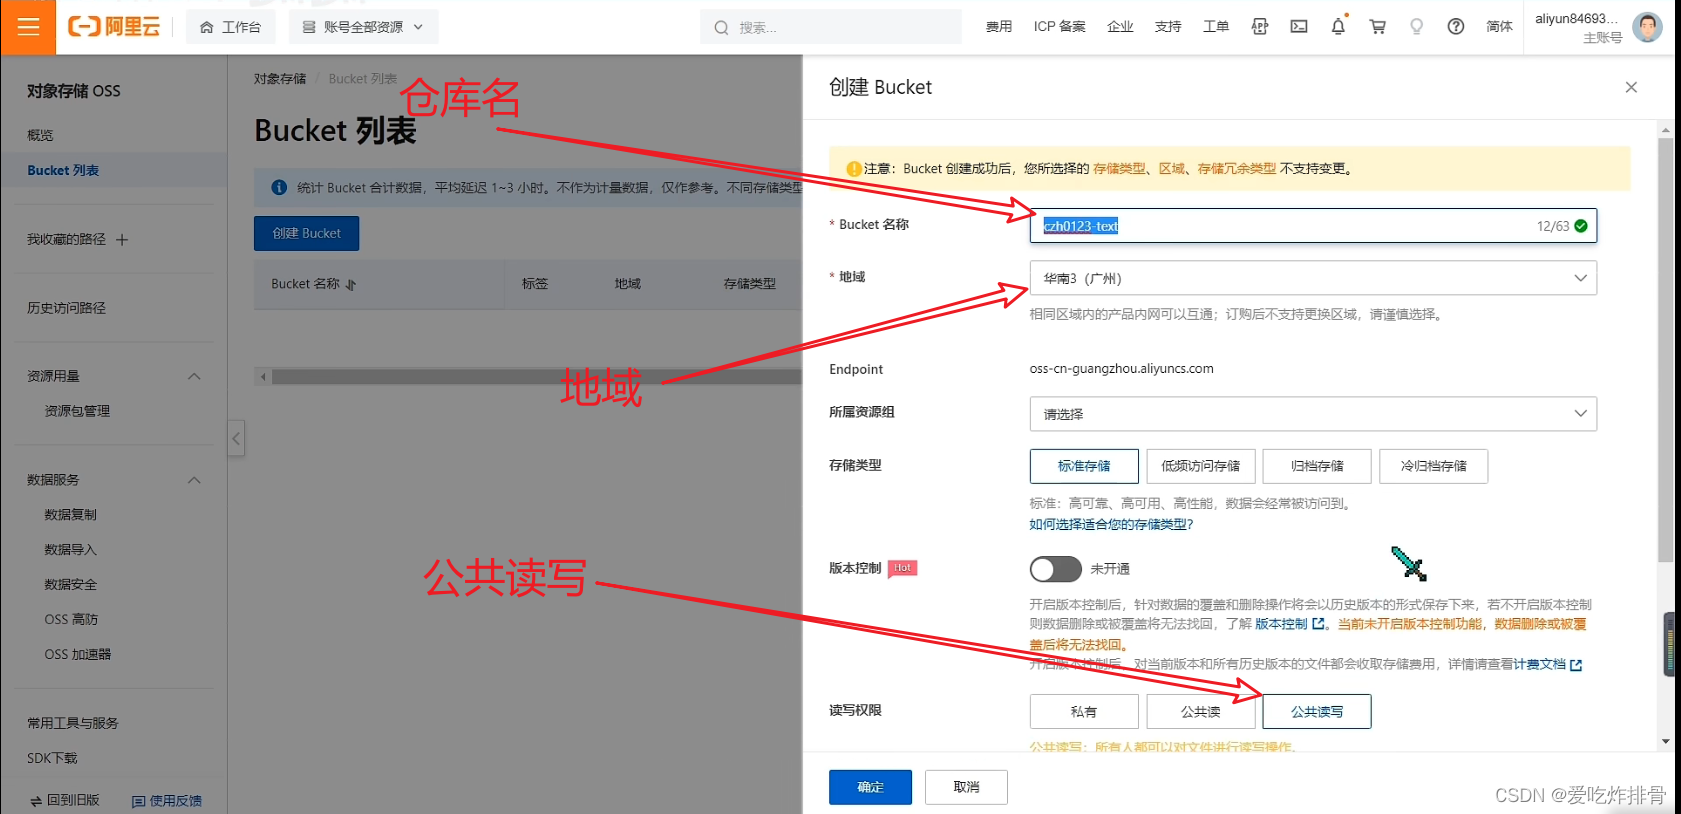Open the notifications bell
Viewport: 1681px width, 814px height.
(1338, 27)
